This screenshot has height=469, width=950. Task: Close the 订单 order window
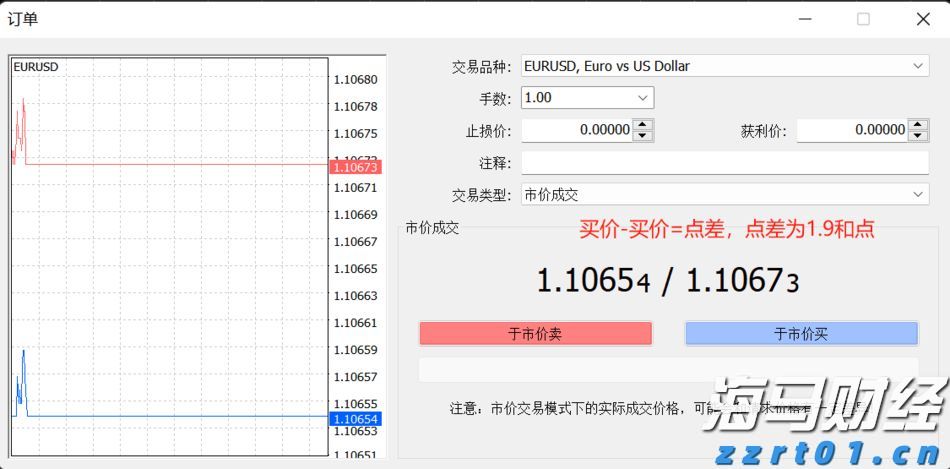click(x=922, y=19)
